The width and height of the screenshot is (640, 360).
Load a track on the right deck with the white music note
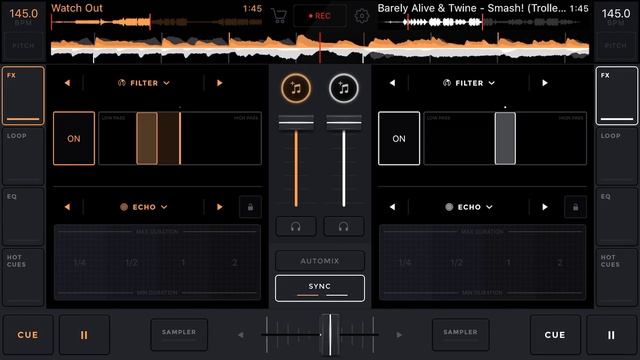344,88
